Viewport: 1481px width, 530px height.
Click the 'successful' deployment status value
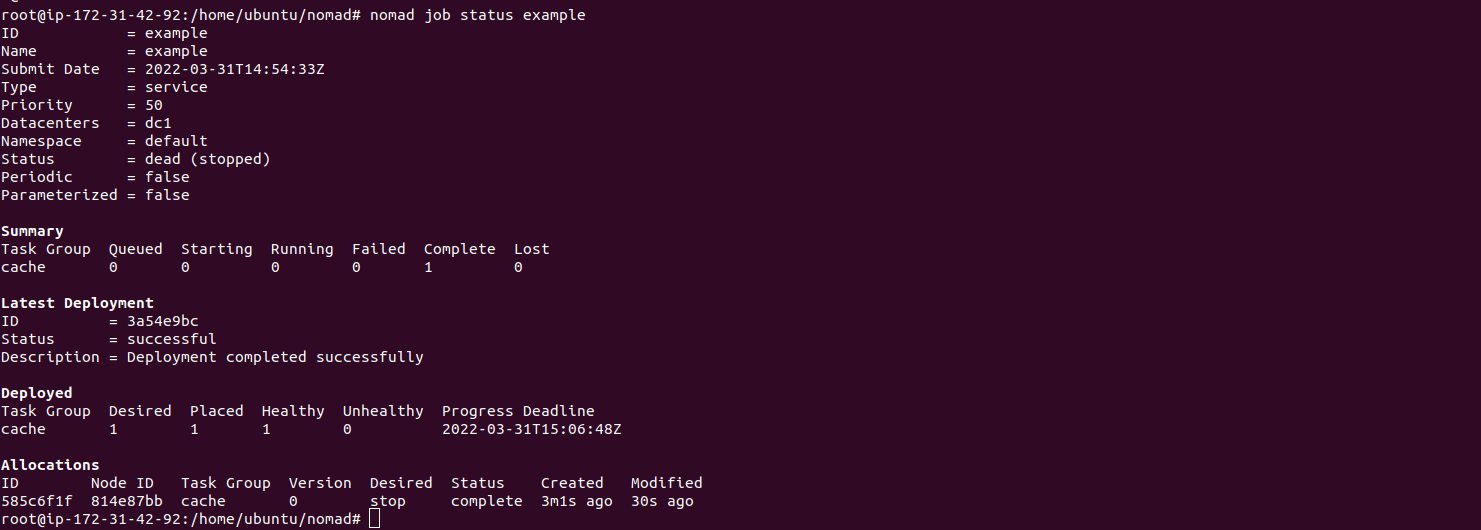pyautogui.click(x=172, y=339)
